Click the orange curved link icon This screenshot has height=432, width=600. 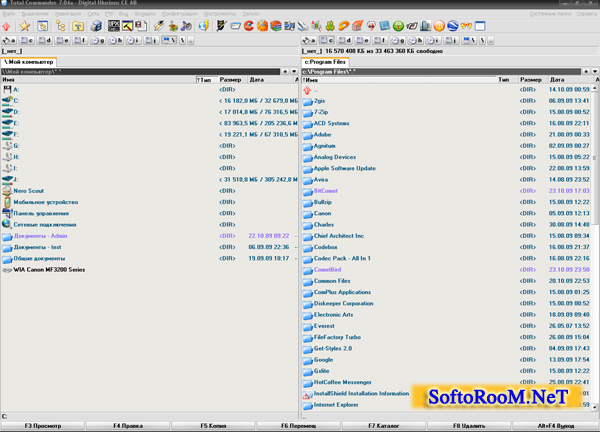click(x=344, y=26)
